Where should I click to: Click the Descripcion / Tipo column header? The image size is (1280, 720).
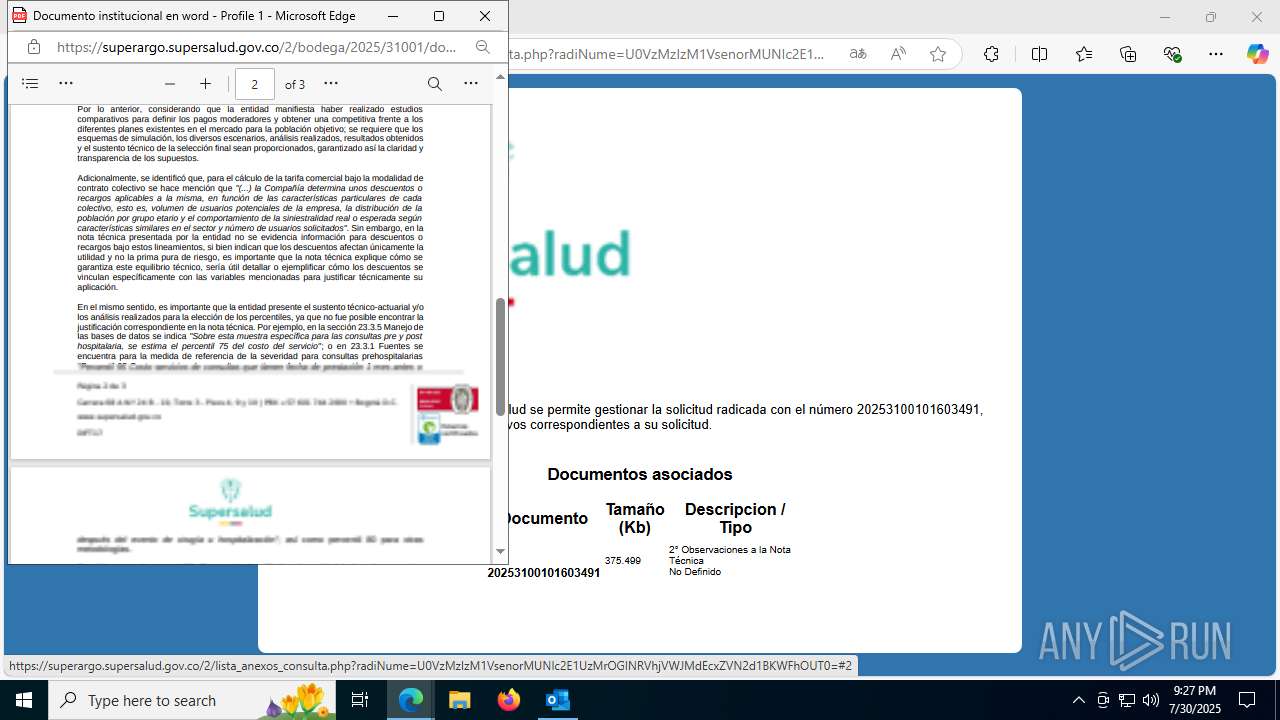pos(735,518)
